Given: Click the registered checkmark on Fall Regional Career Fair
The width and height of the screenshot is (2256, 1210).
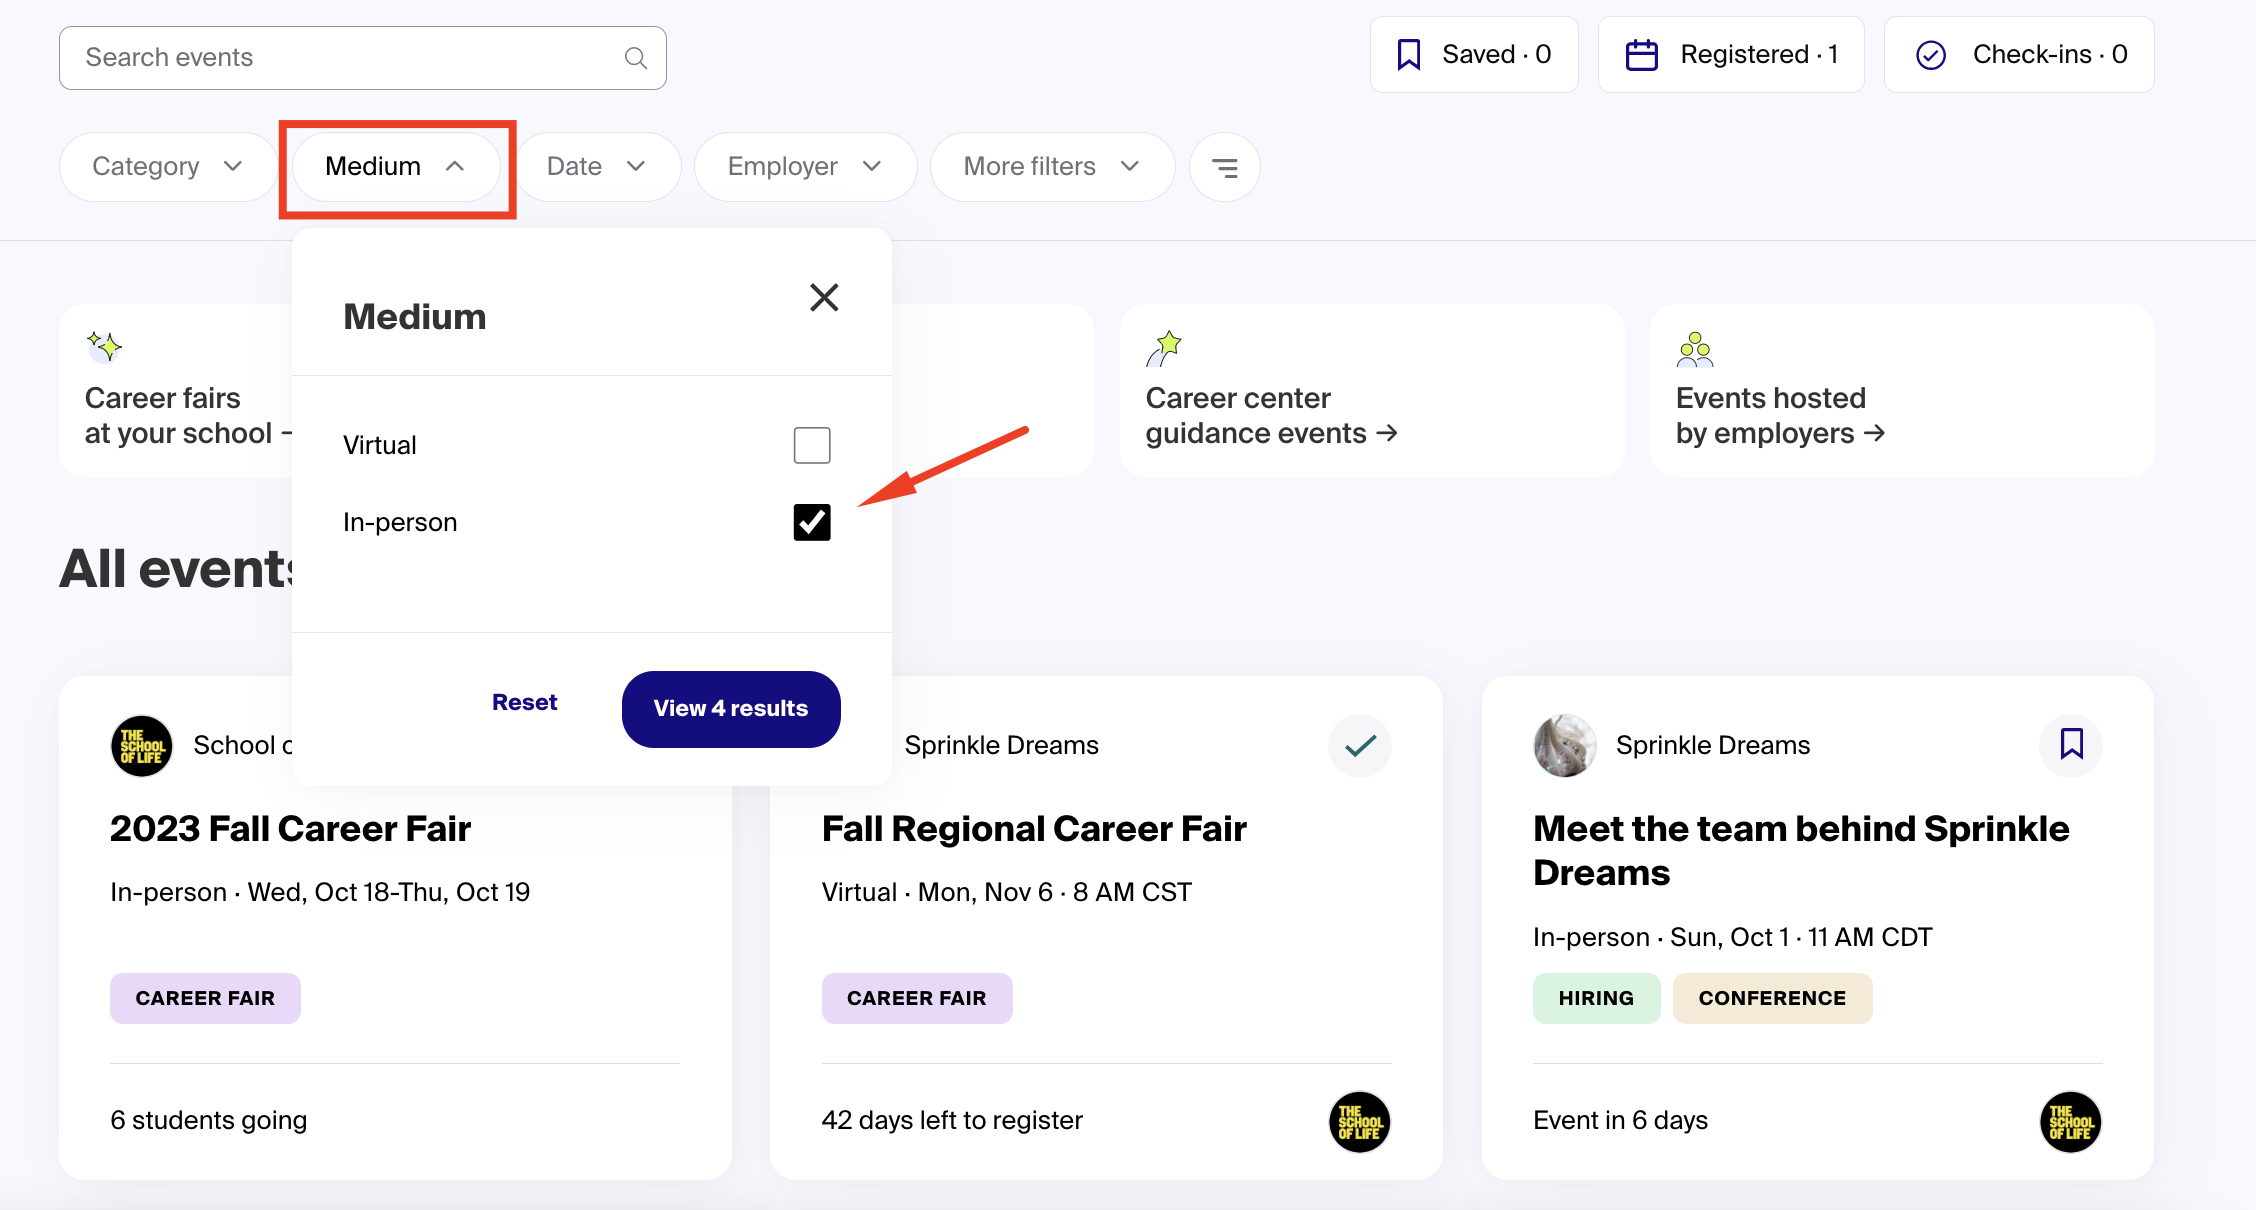Looking at the screenshot, I should [1360, 746].
